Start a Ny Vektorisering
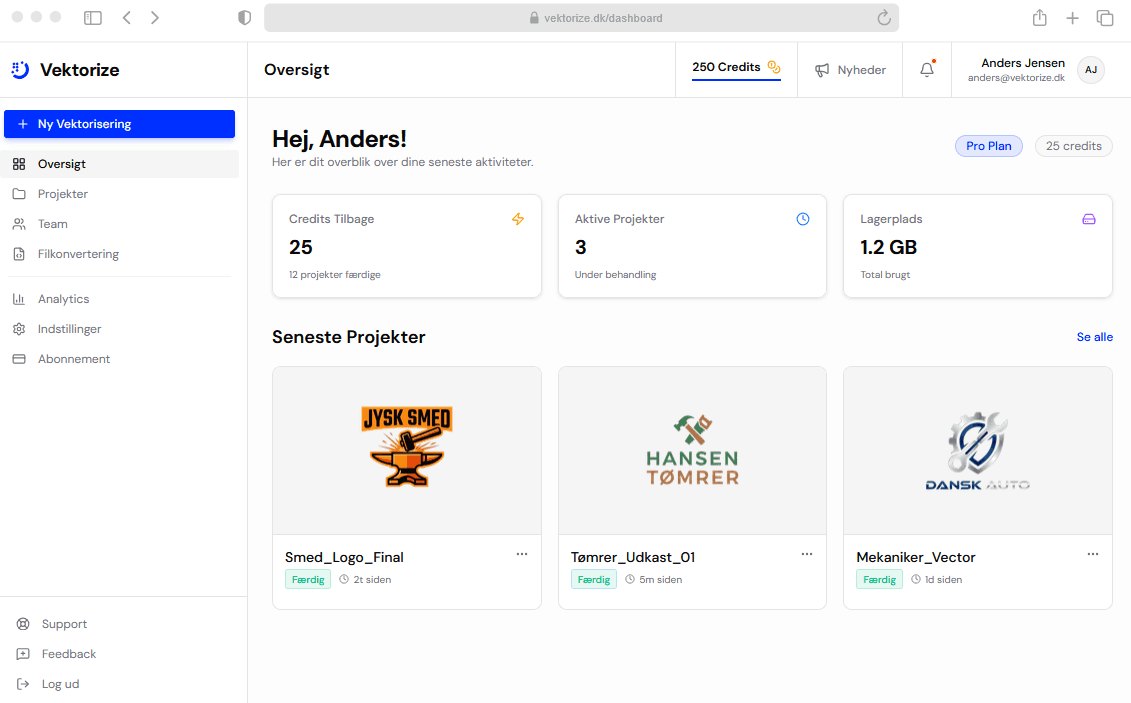1131x703 pixels. coord(119,123)
